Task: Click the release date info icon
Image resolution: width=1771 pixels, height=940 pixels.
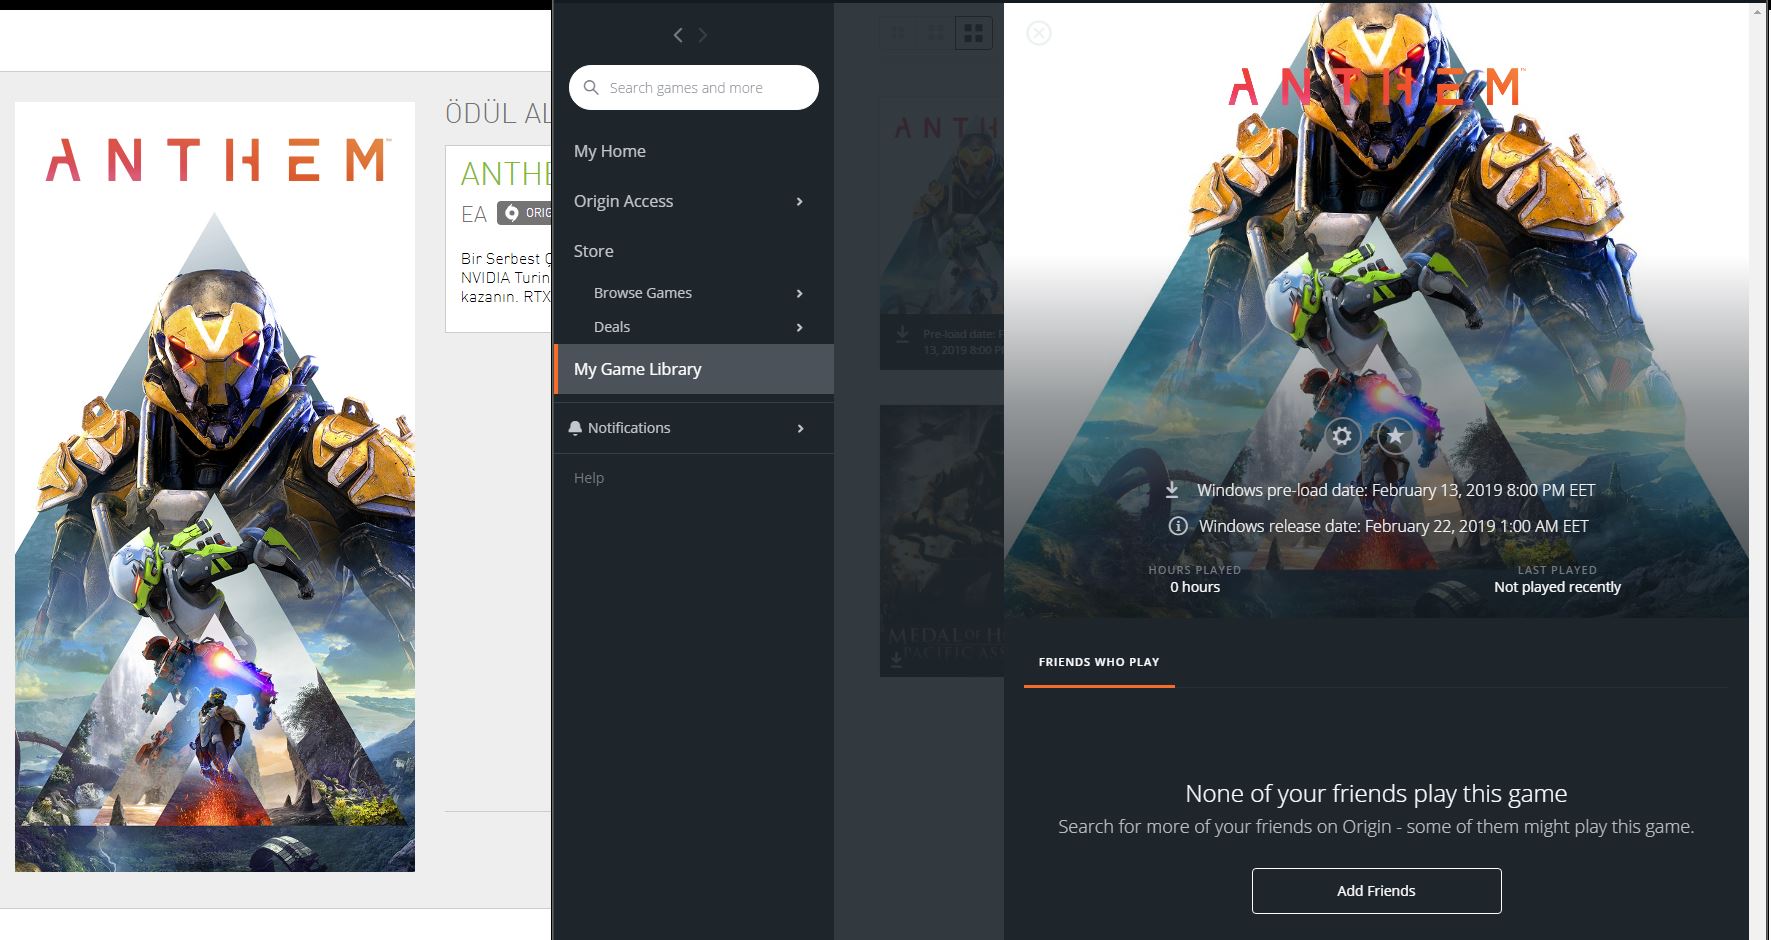Action: click(x=1178, y=526)
